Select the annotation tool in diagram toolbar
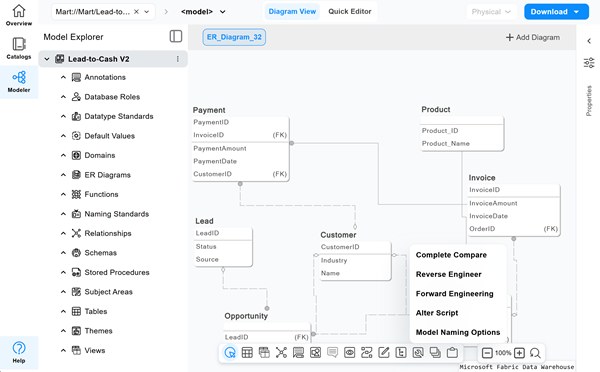This screenshot has width=600, height=372. point(298,352)
